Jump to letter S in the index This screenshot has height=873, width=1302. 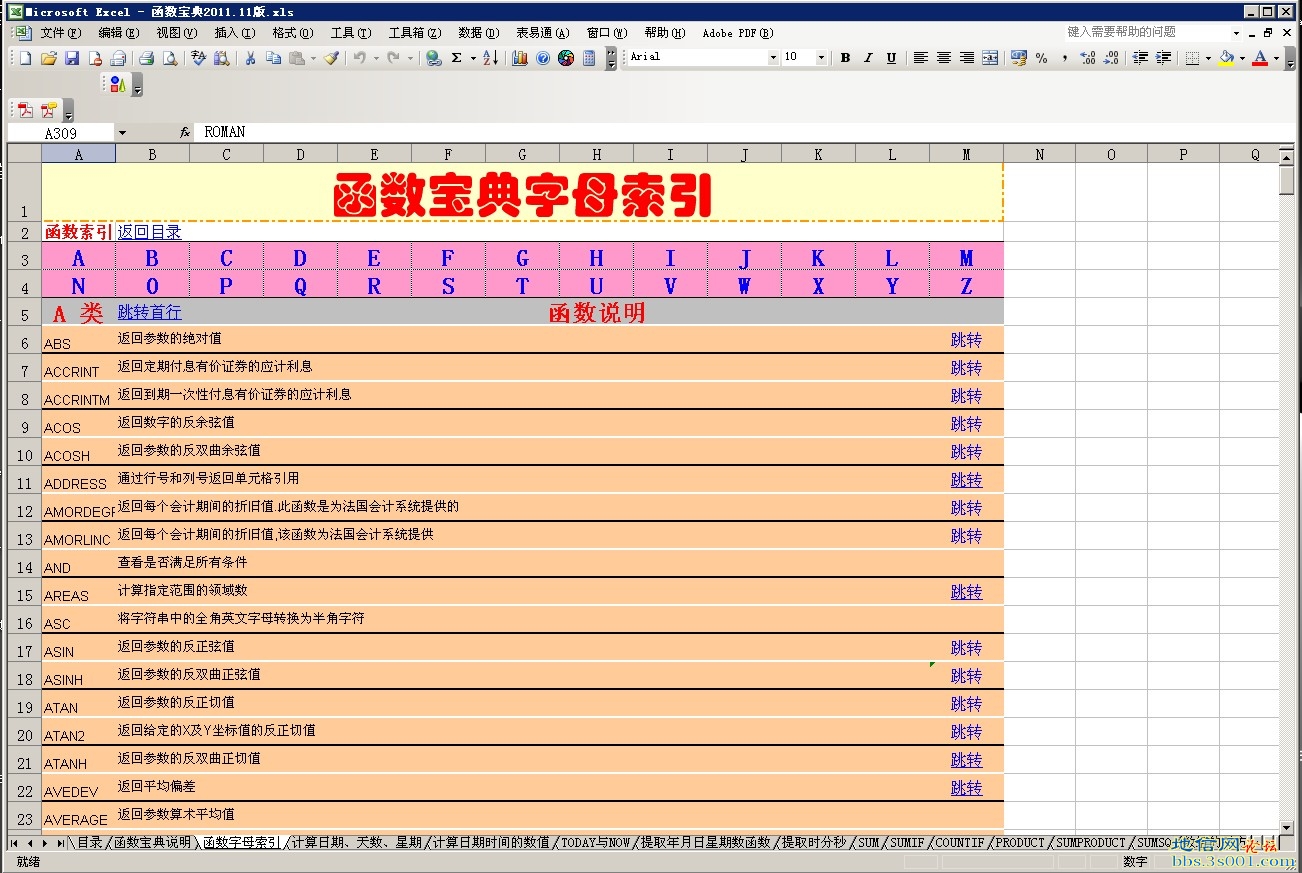click(448, 286)
